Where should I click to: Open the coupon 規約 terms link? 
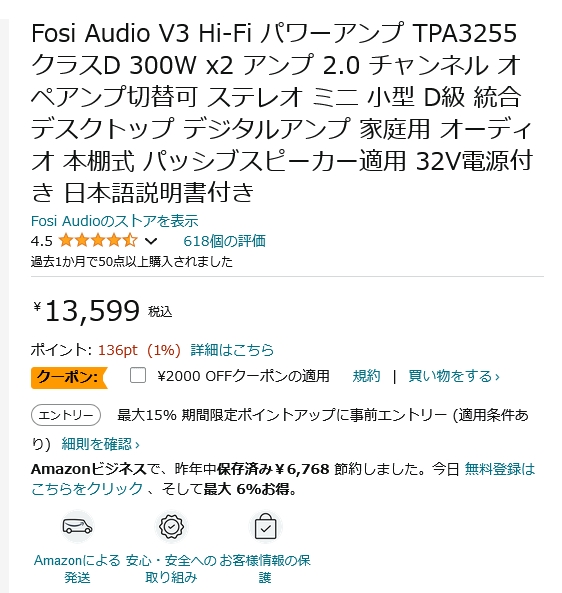click(x=366, y=376)
